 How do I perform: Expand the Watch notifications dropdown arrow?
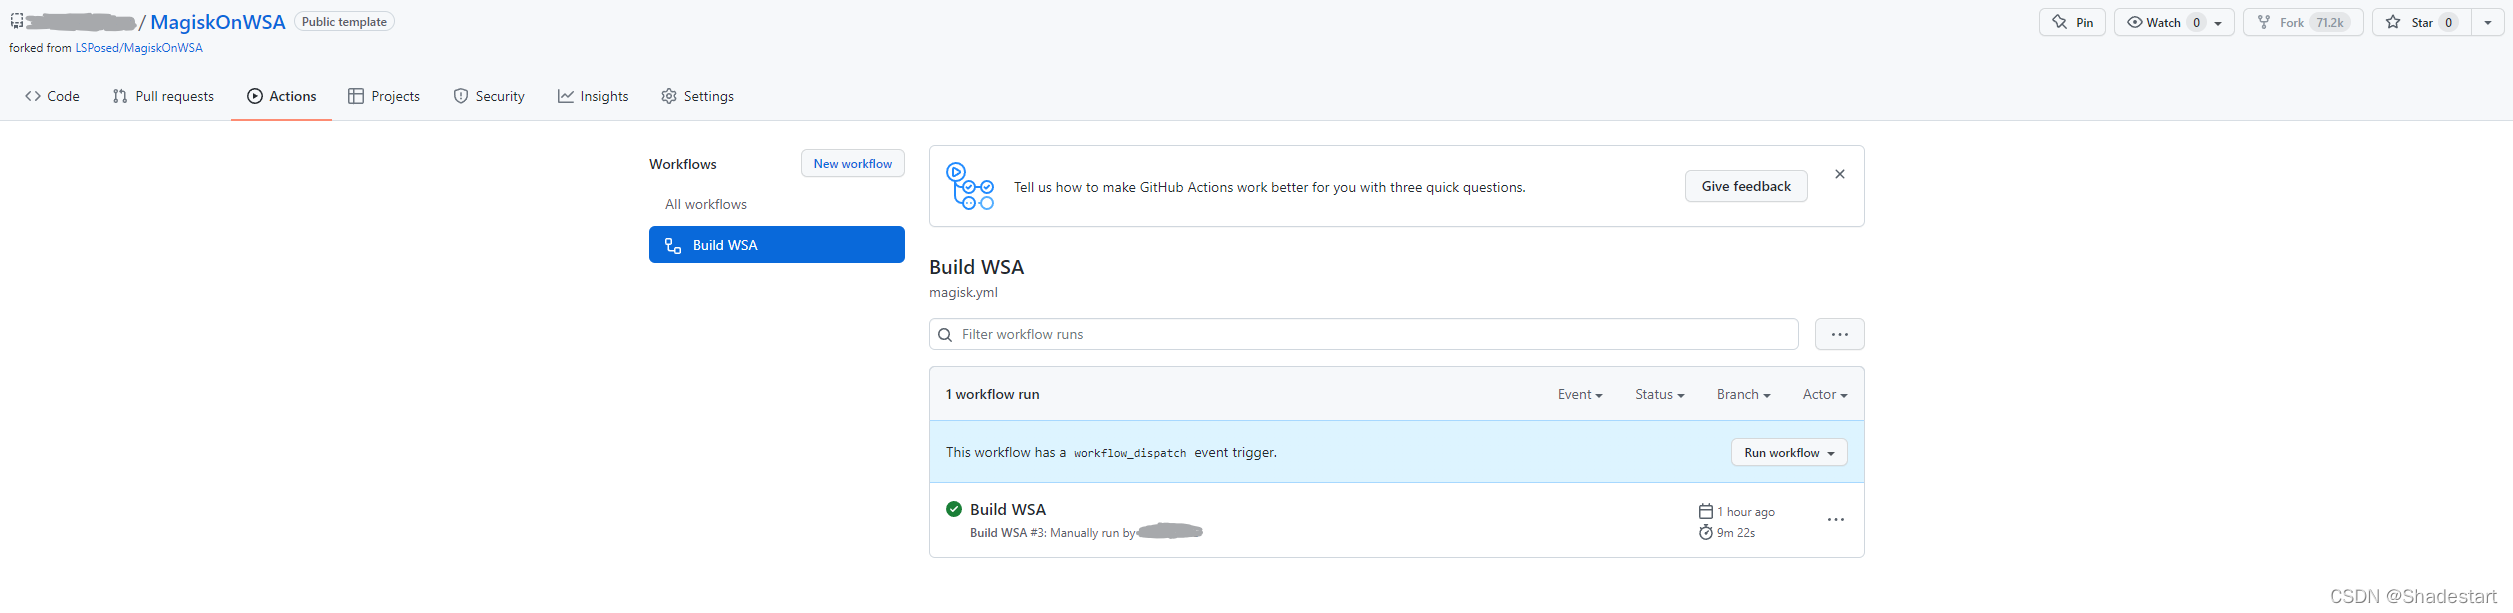[2218, 23]
